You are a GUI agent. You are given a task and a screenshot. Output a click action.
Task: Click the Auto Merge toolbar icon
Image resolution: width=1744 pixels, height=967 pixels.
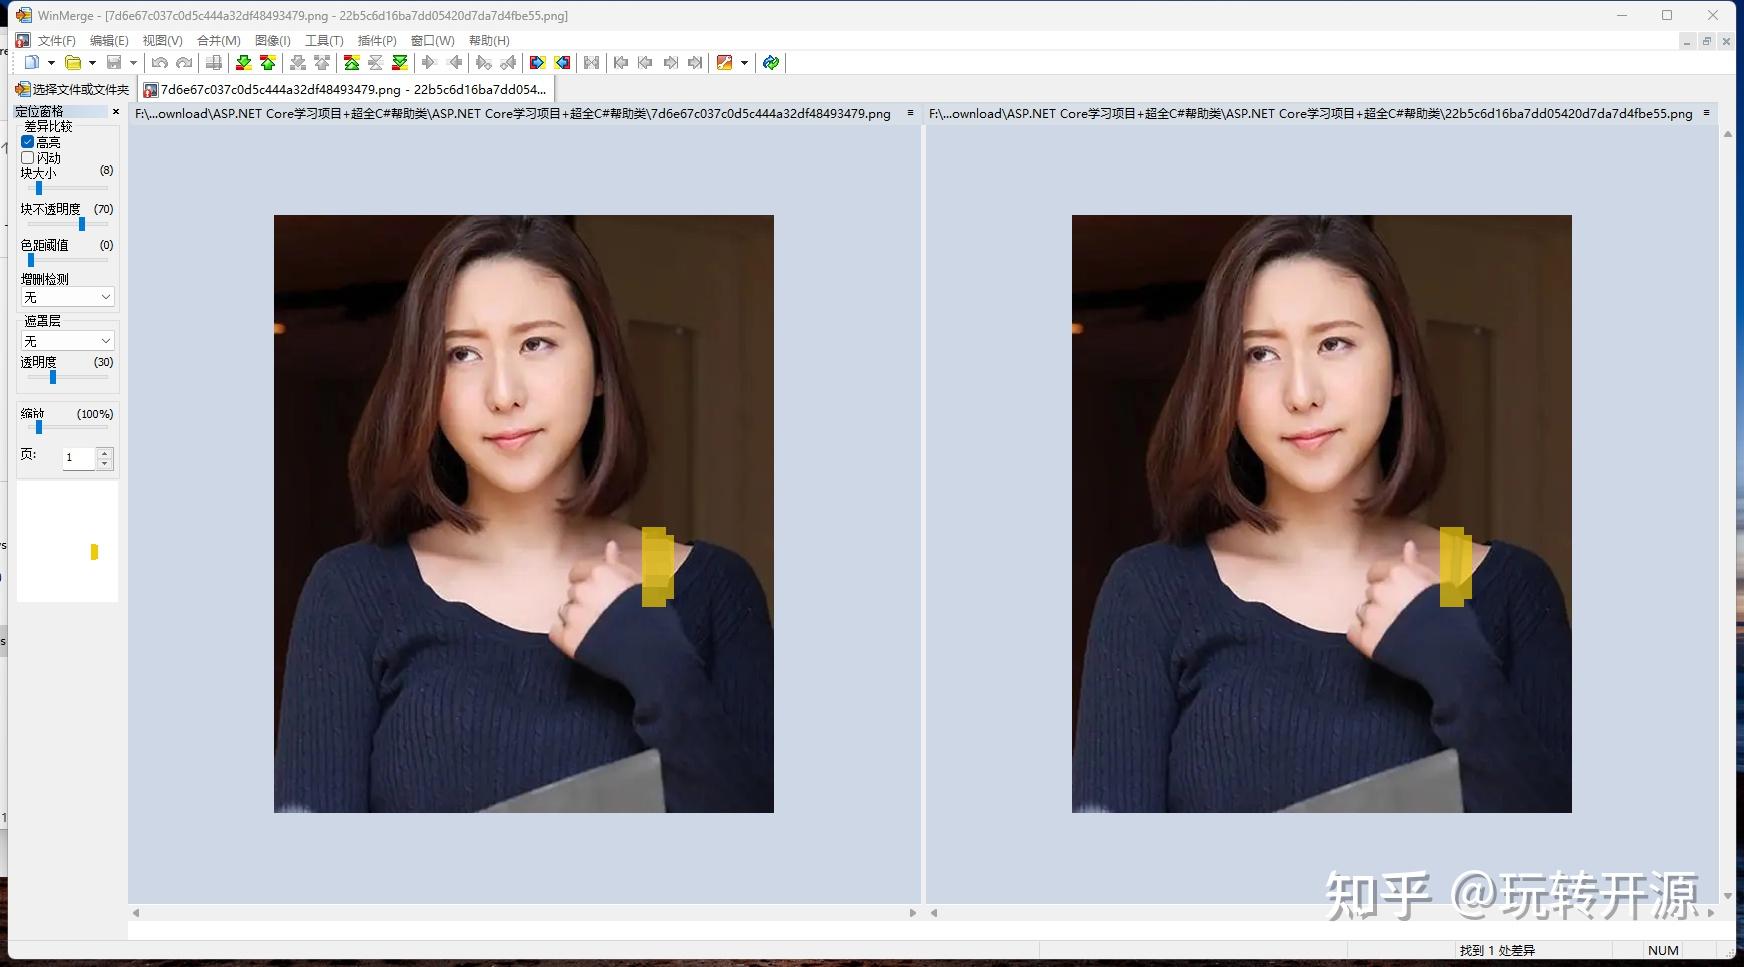[592, 62]
